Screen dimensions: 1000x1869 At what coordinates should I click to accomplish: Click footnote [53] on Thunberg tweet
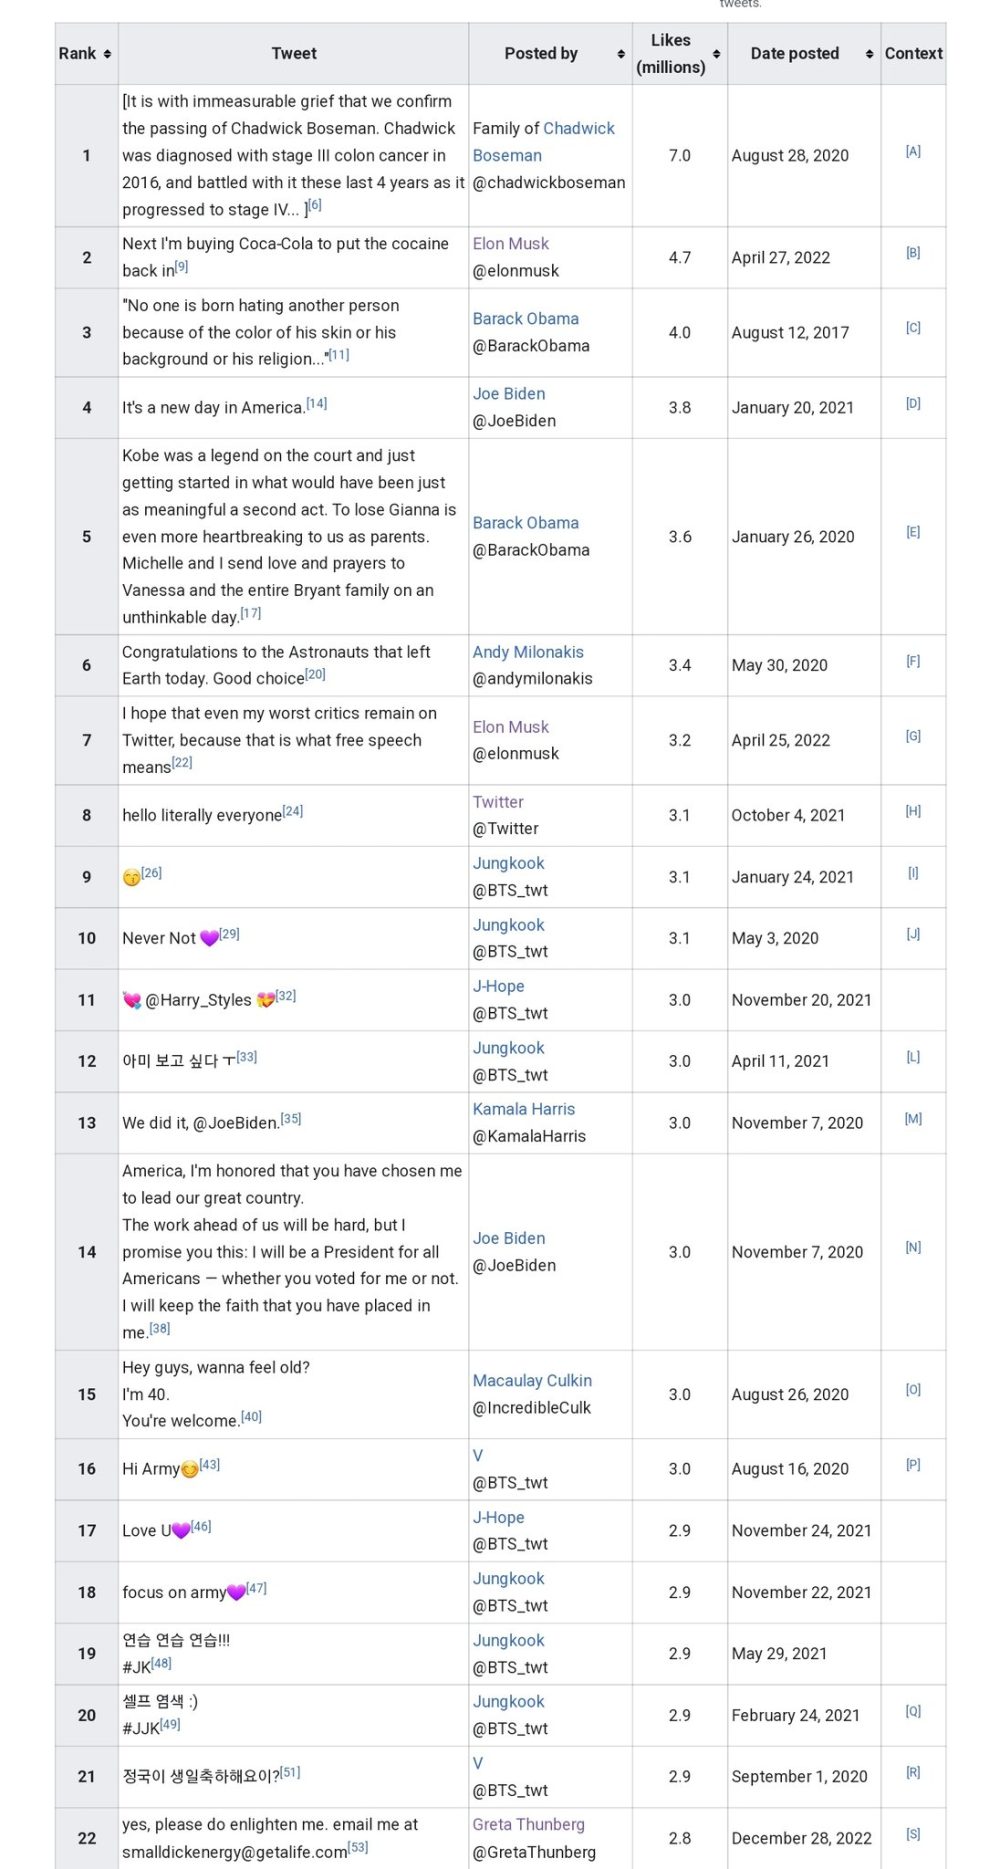pyautogui.click(x=358, y=1847)
